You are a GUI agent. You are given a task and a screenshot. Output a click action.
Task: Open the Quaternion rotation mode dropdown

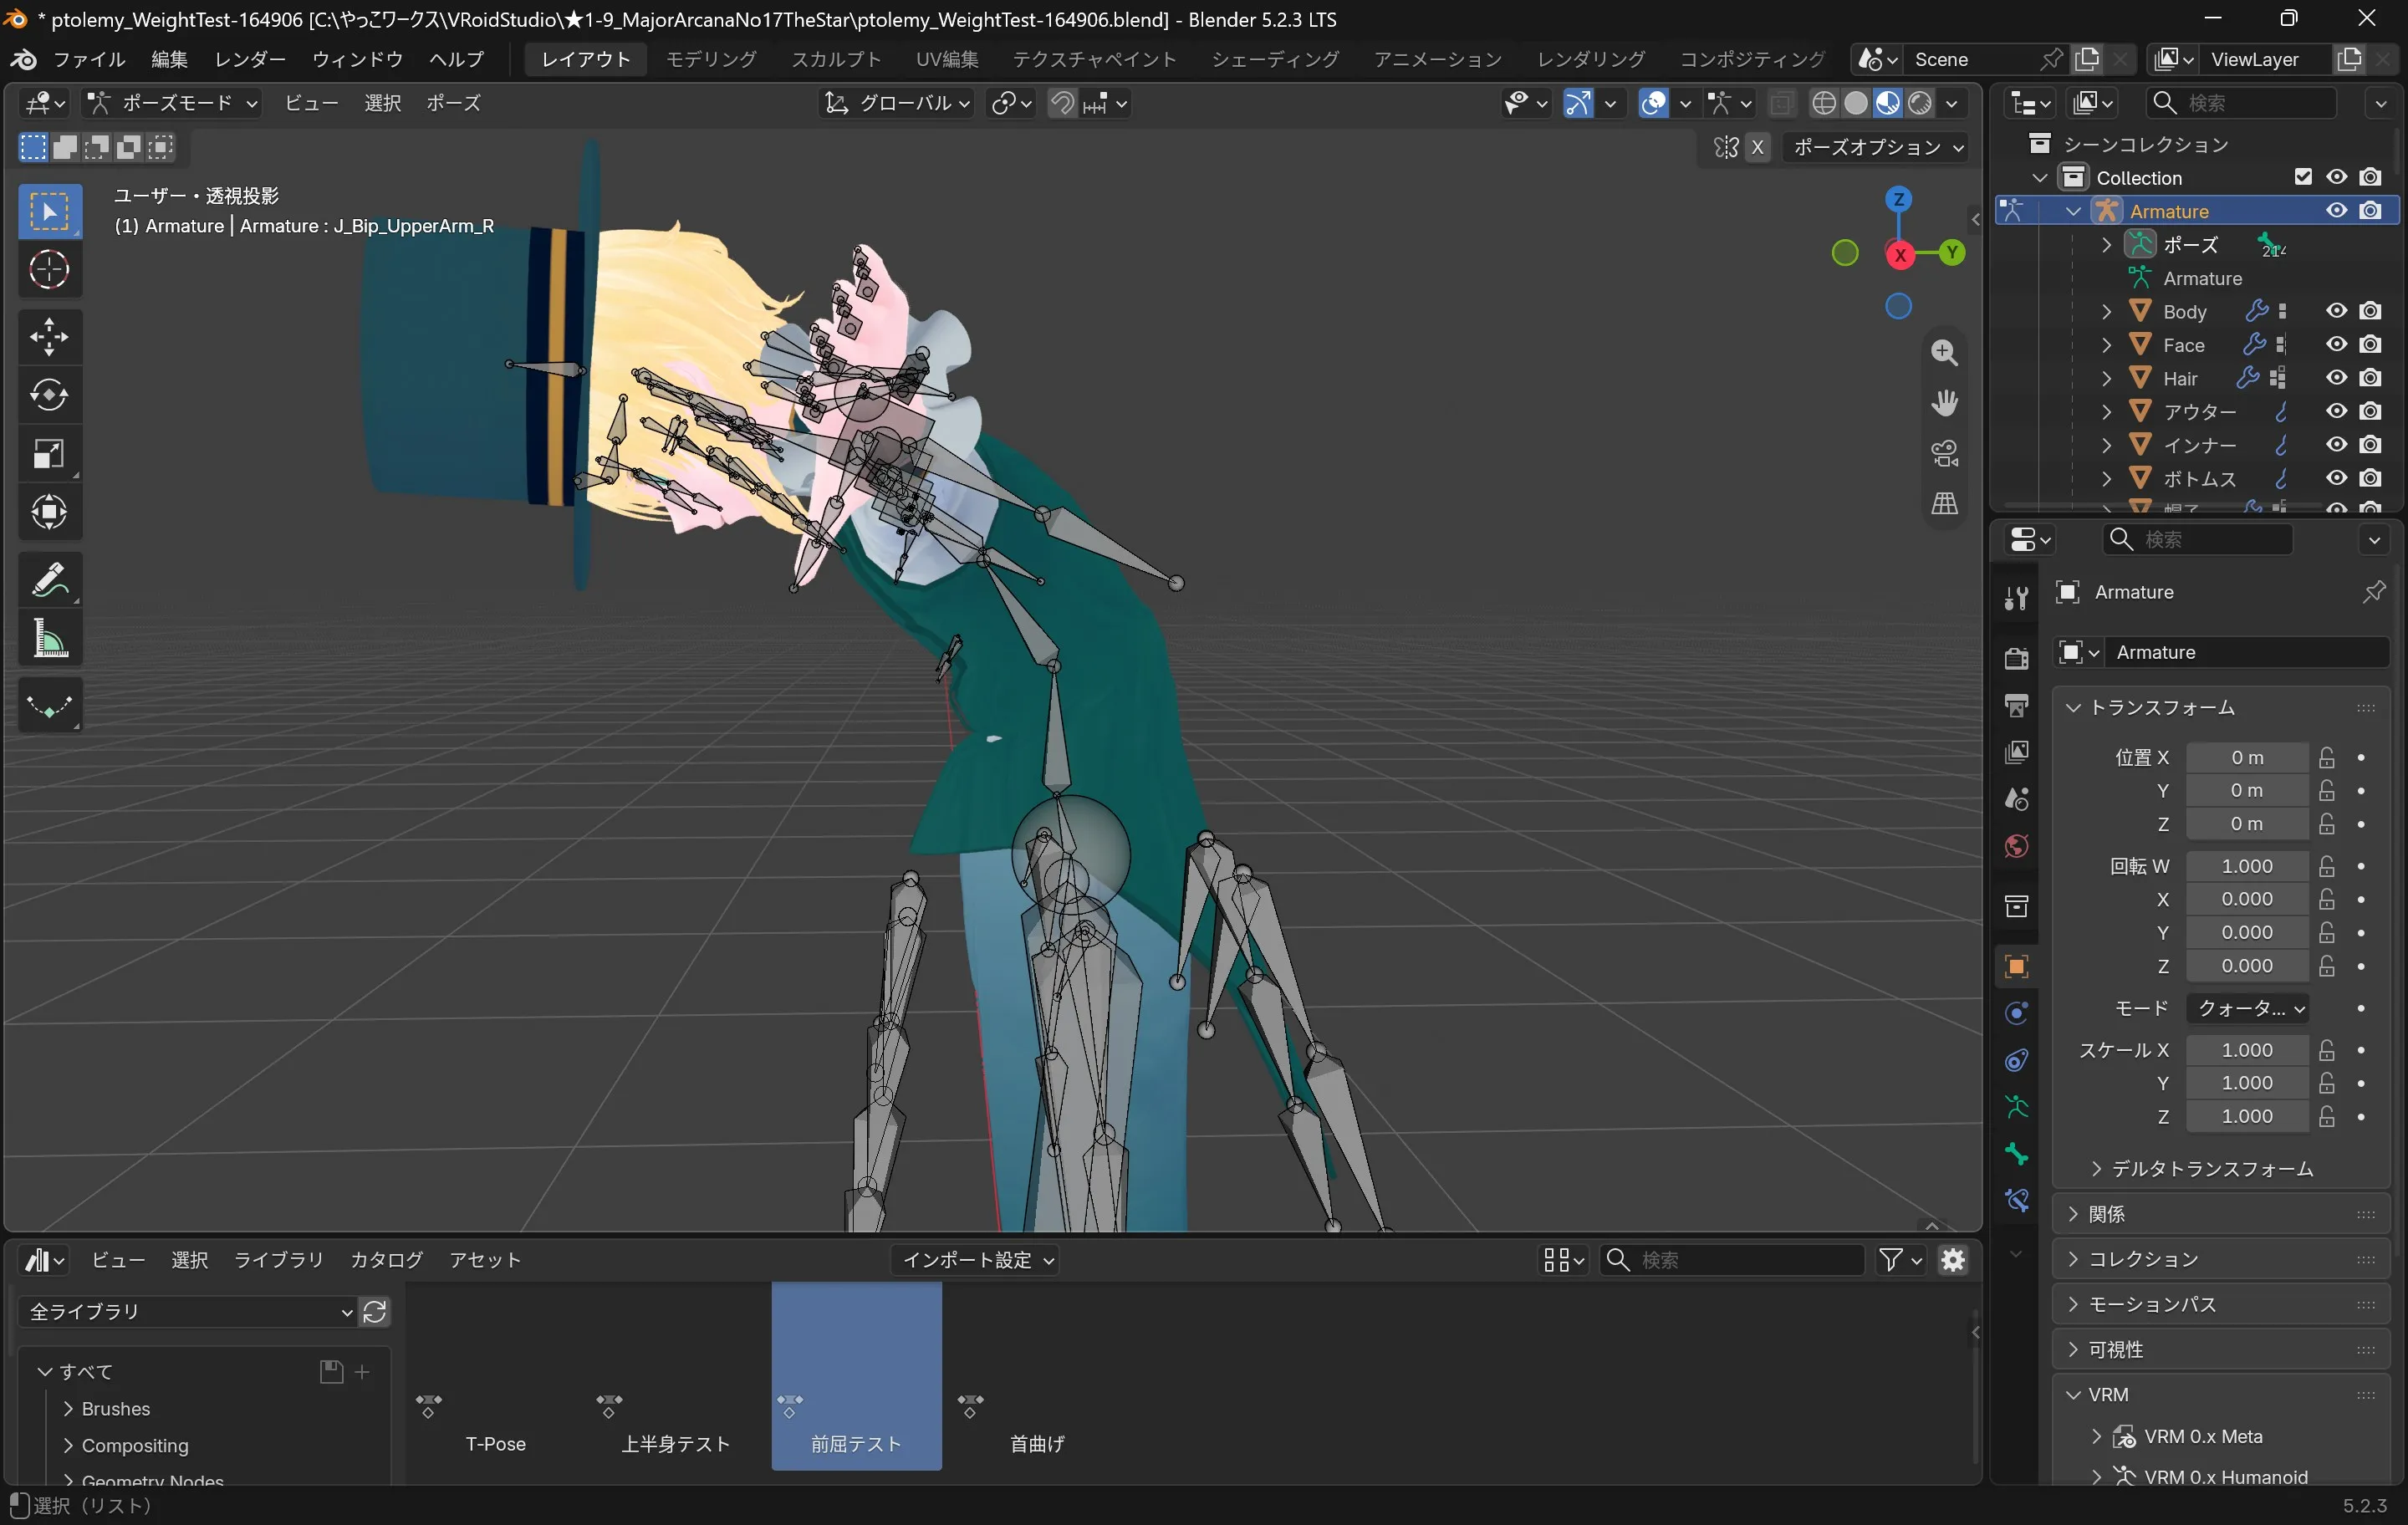point(2247,1009)
